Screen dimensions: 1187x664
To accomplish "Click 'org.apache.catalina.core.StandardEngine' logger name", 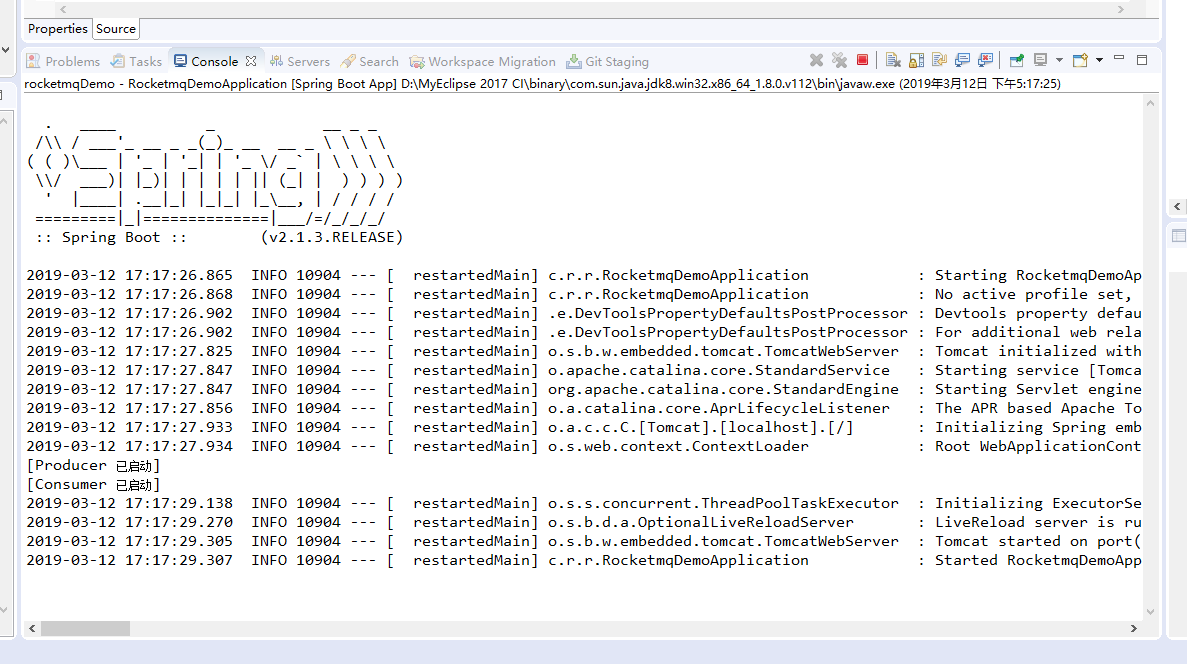I will pos(724,390).
